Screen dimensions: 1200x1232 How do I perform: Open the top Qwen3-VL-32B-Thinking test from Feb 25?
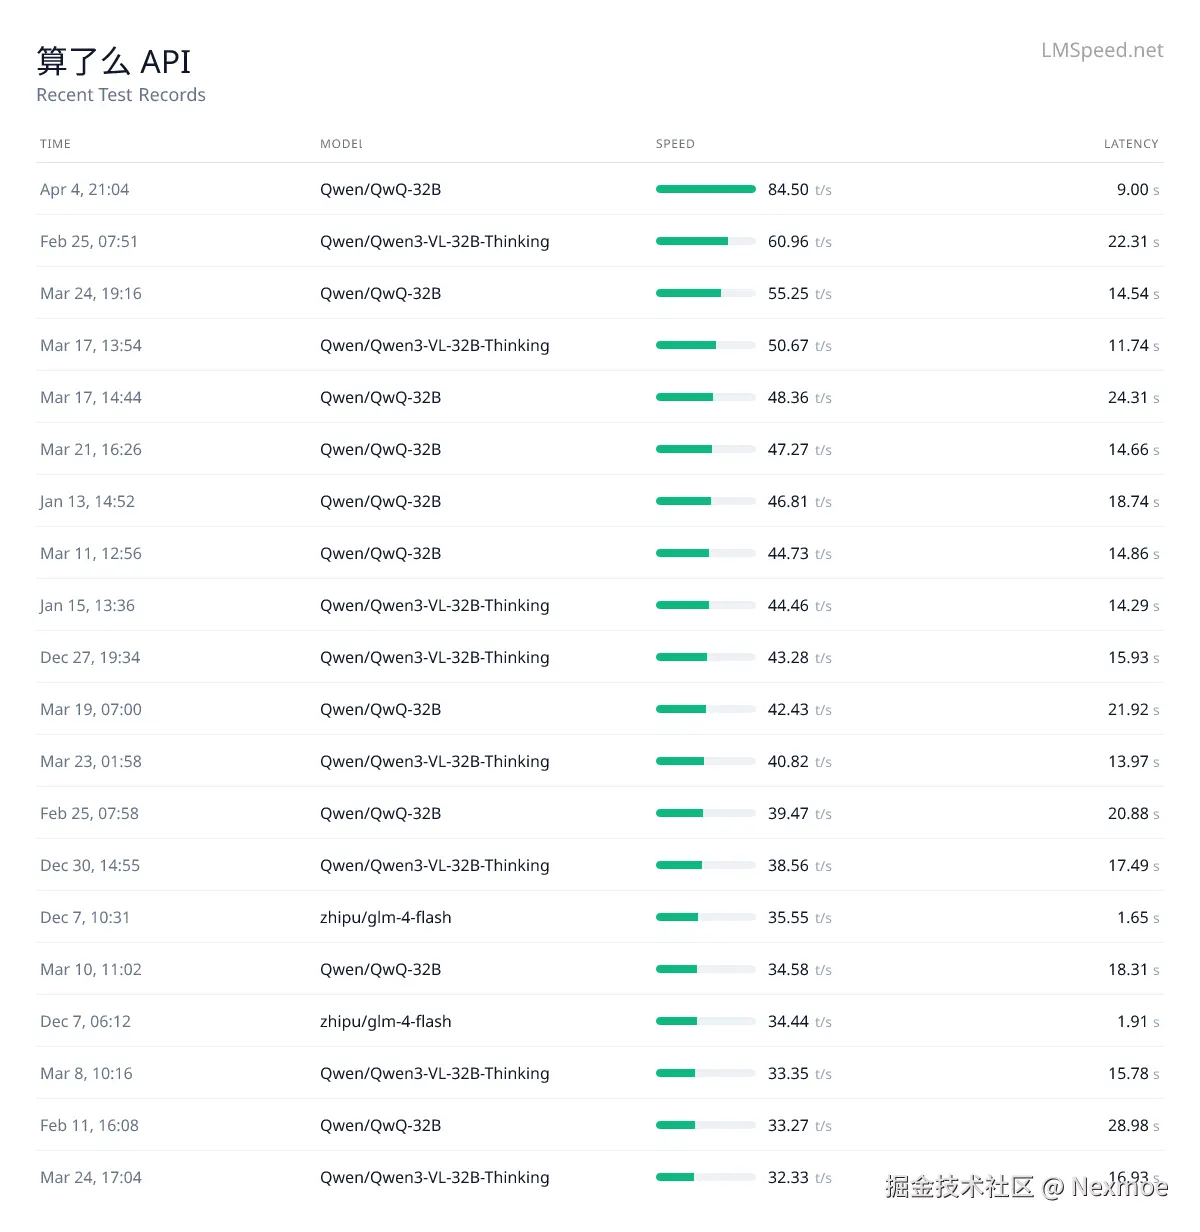point(434,241)
